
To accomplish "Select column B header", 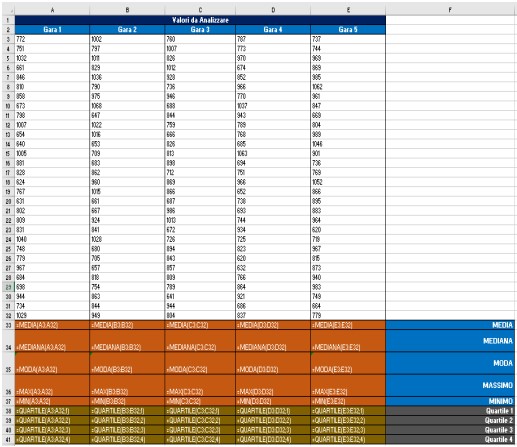I will (x=127, y=10).
